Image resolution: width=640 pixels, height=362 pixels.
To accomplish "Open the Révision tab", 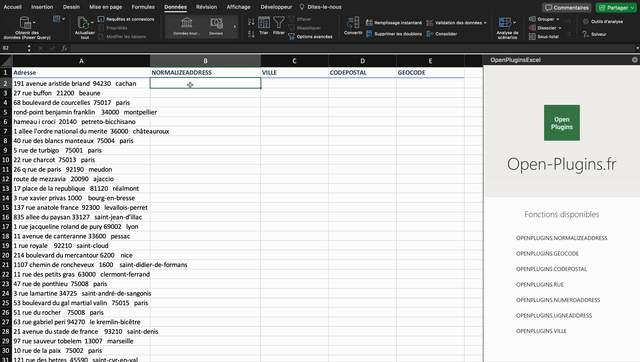I will [206, 7].
